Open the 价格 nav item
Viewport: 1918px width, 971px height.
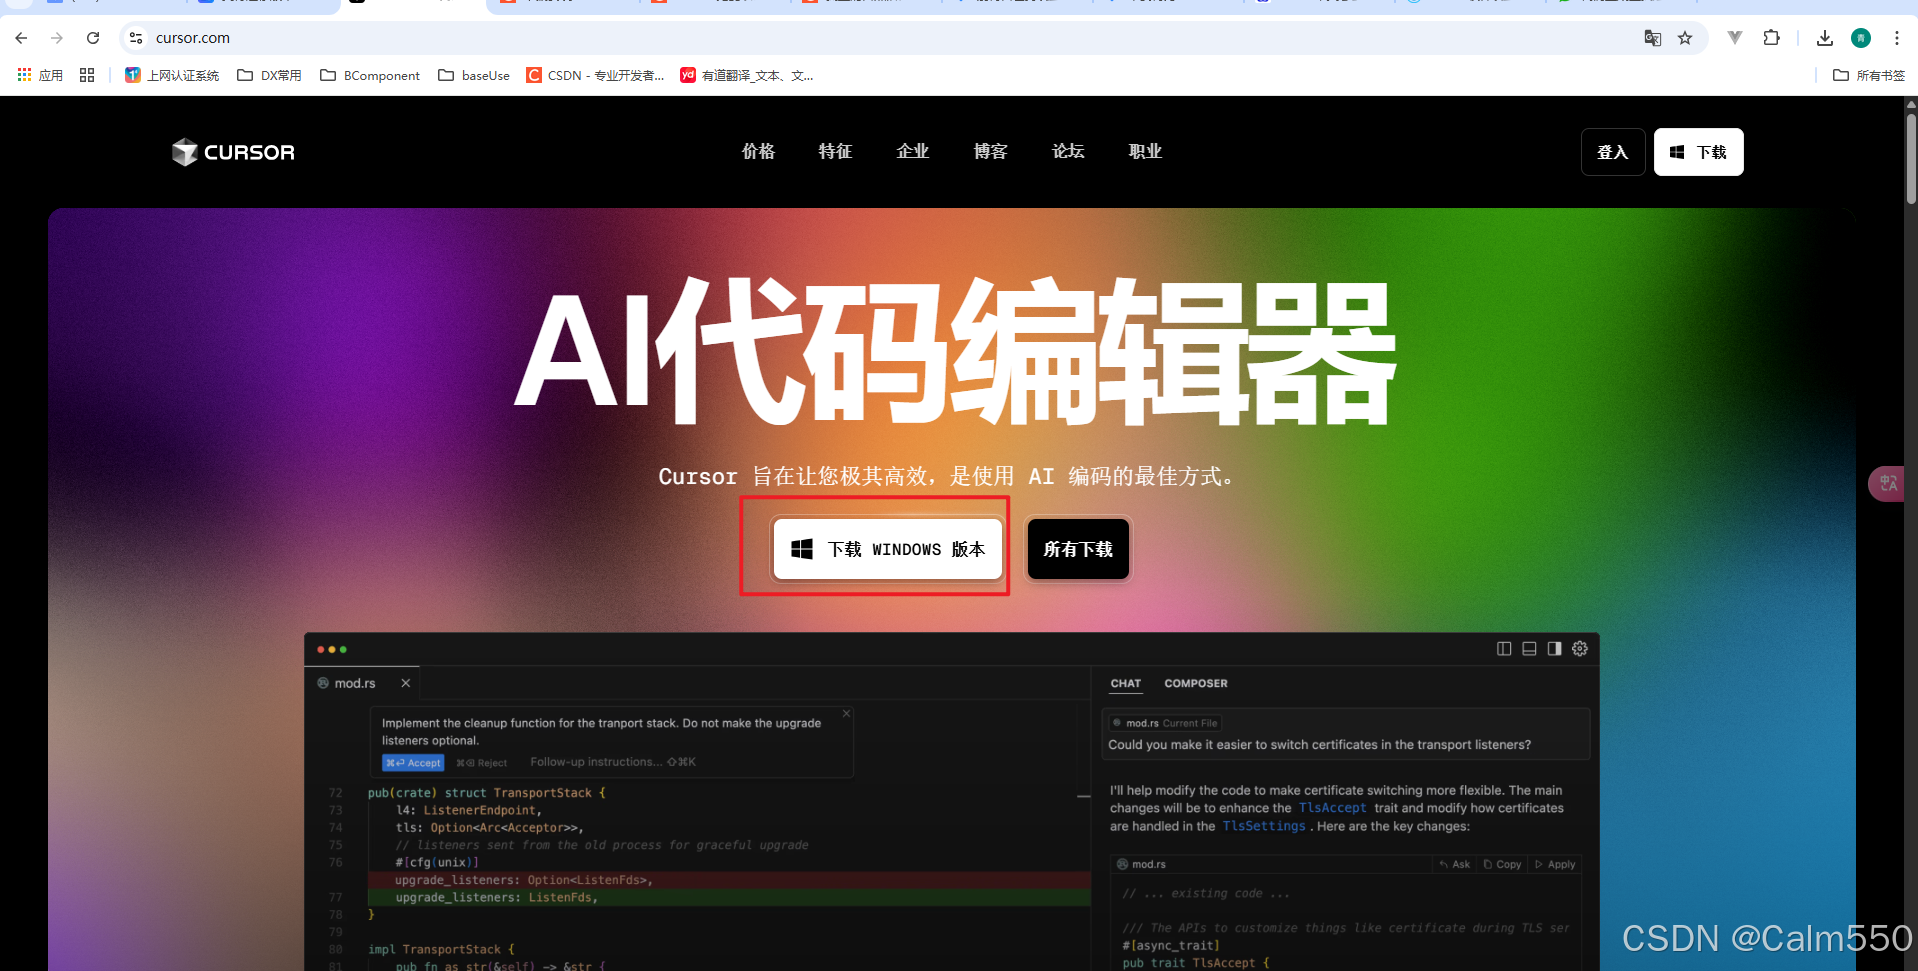click(x=758, y=151)
